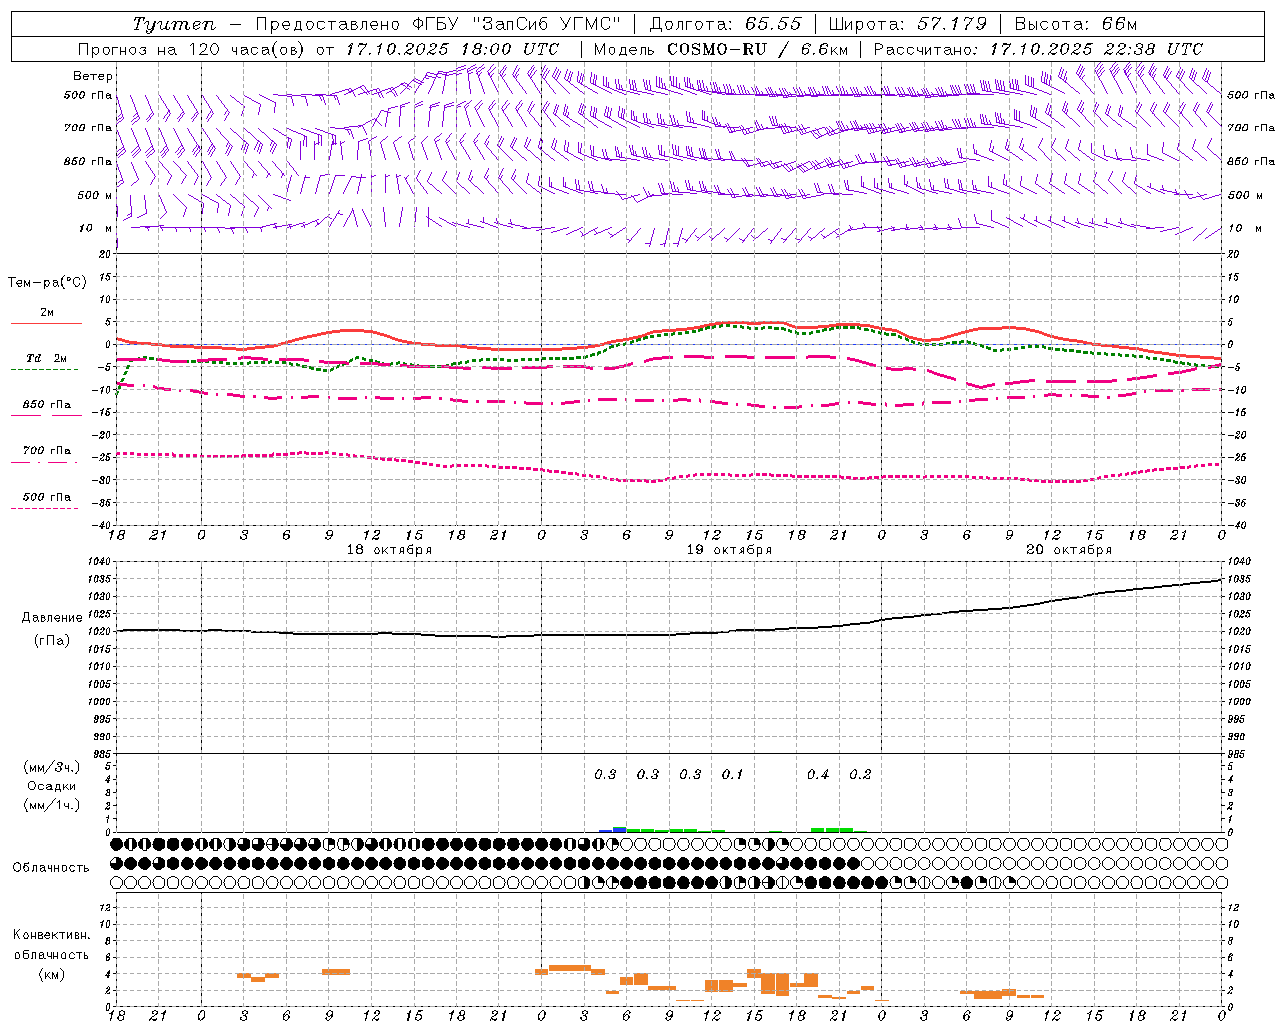The width and height of the screenshot is (1280, 1024).
Task: Click the (км) convective cloud unit label
Action: 51,973
